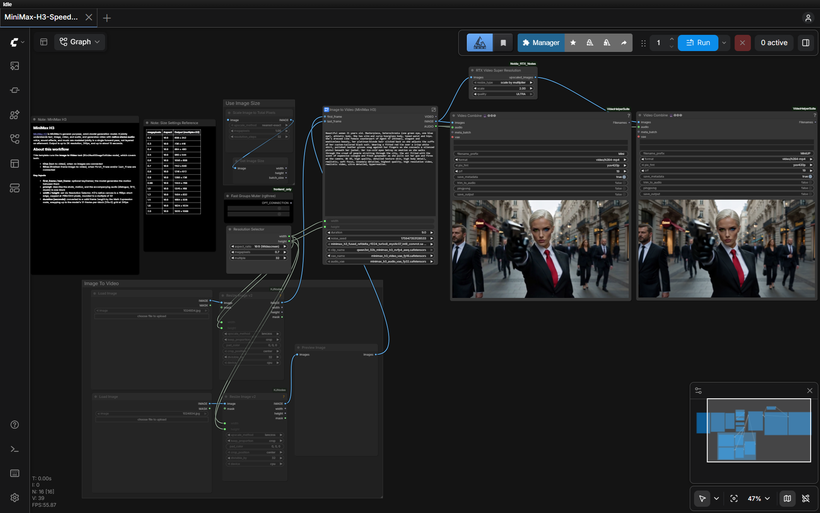Viewport: 820px width, 513px height.
Task: Cancel run with the red X button
Action: tap(742, 43)
